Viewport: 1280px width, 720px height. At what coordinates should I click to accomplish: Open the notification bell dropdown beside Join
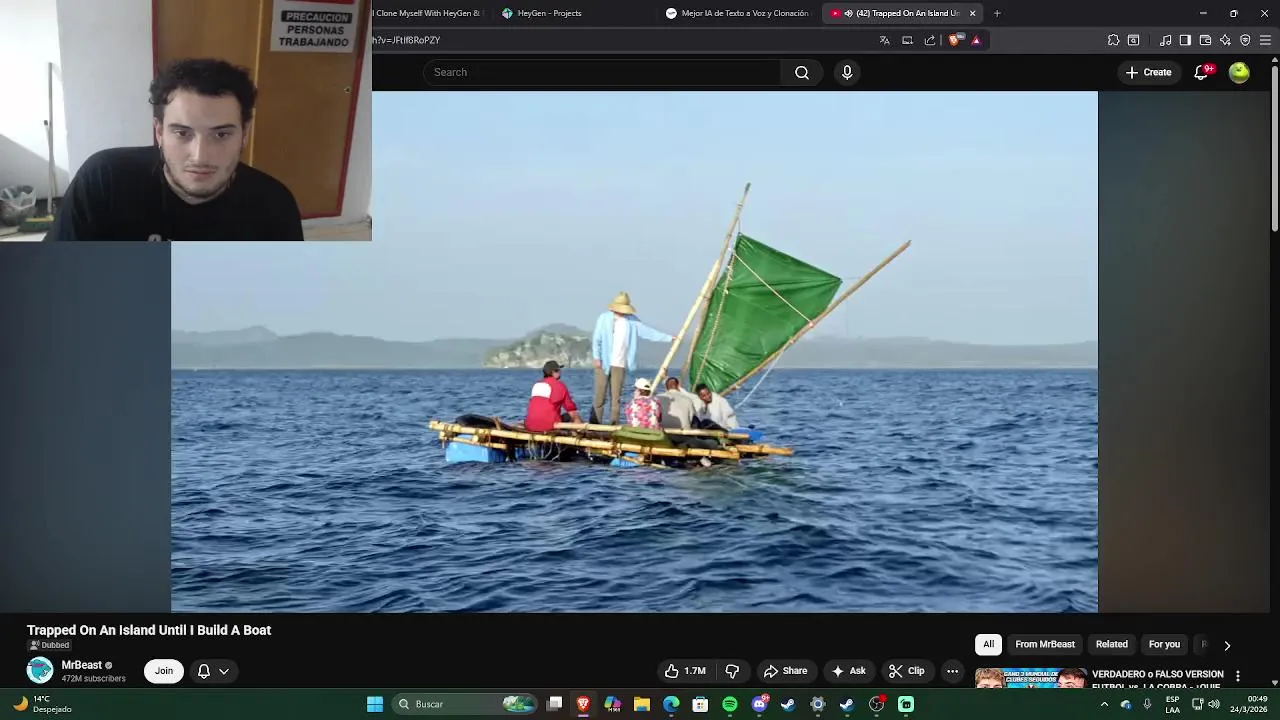click(213, 671)
